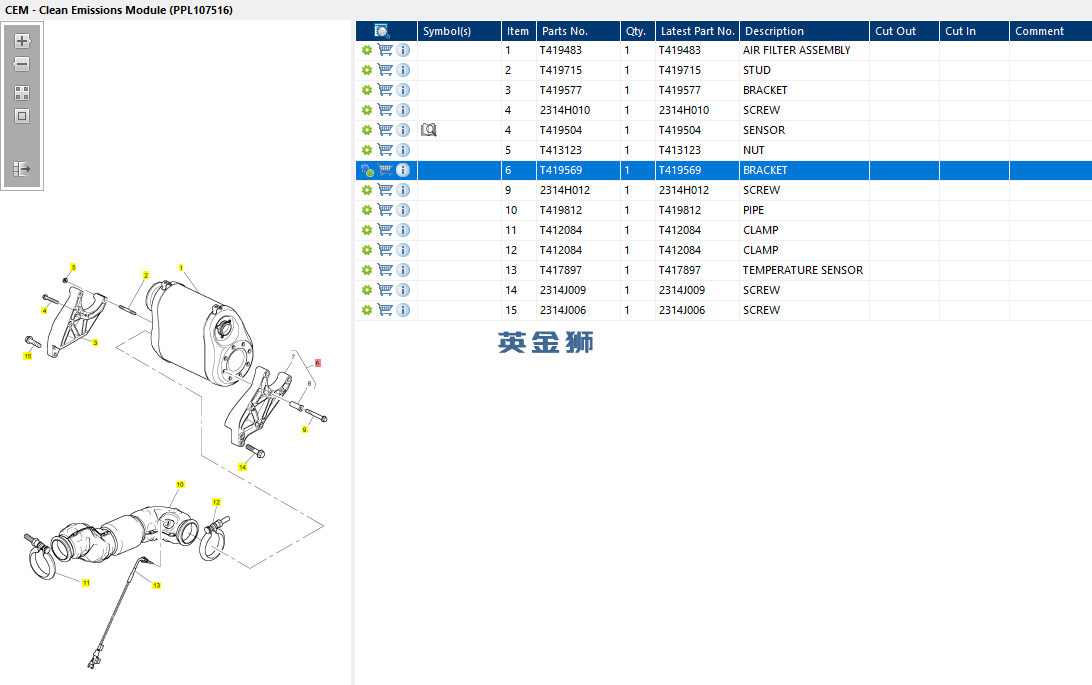1092x685 pixels.
Task: Sort by Description column header
Action: point(804,31)
